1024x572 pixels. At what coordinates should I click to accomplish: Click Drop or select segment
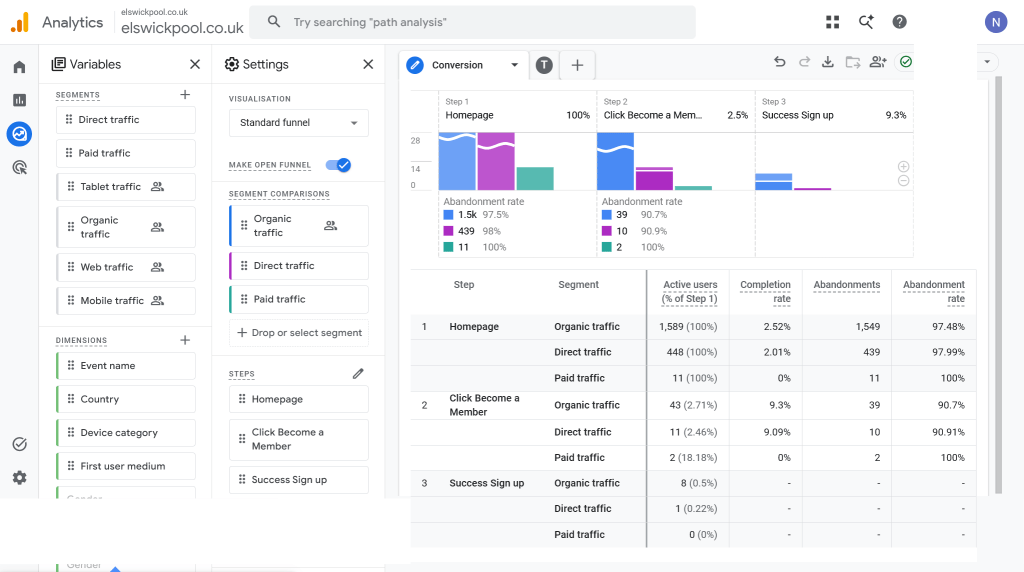coord(299,333)
